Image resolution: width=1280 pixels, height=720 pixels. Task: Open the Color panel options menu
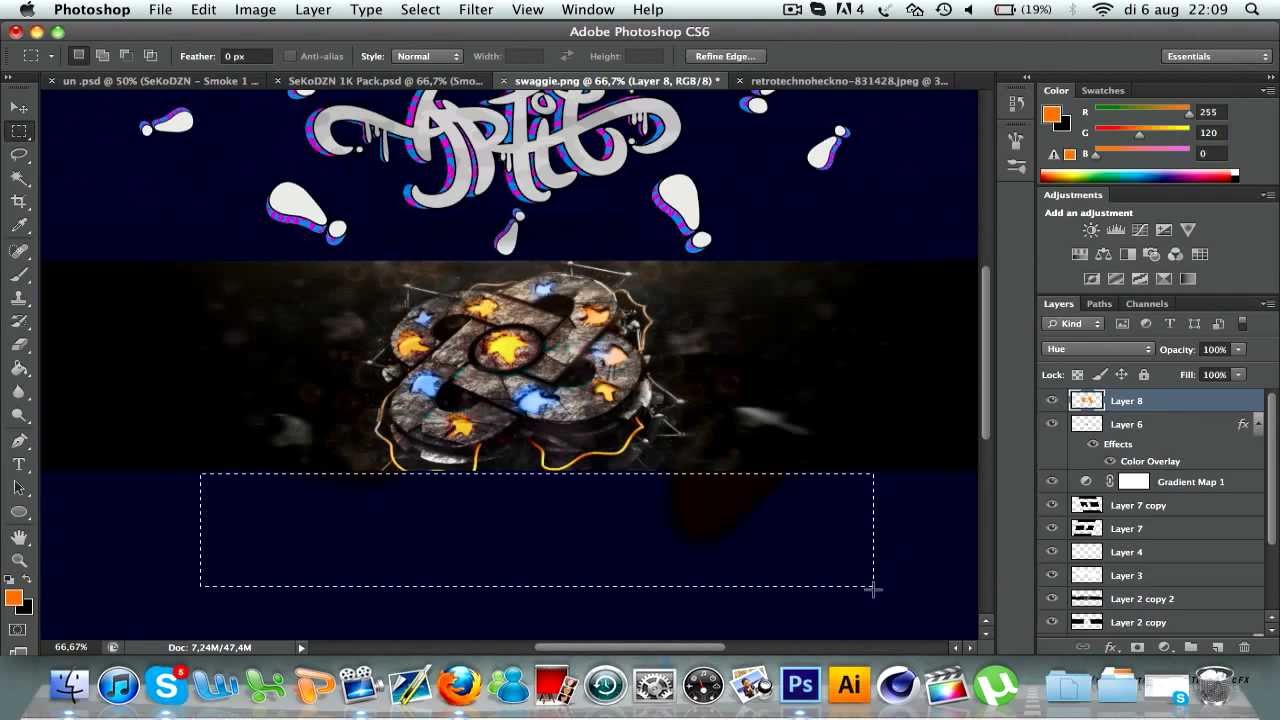coord(1269,90)
